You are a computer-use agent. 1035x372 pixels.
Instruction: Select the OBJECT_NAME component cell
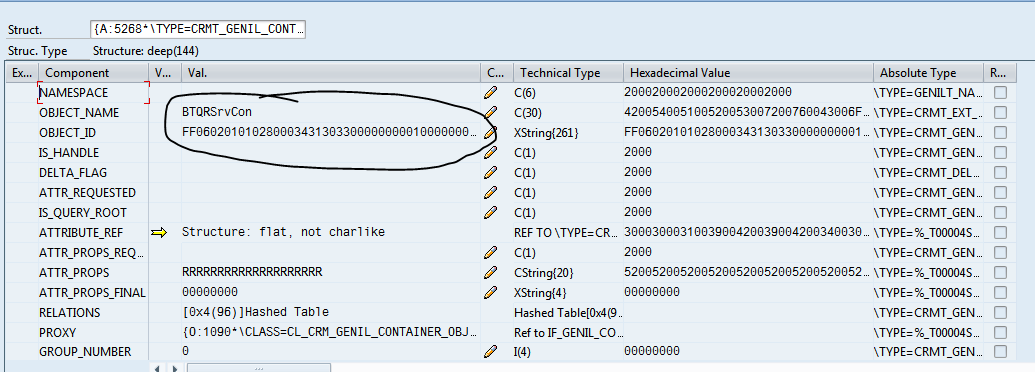[x=93, y=113]
